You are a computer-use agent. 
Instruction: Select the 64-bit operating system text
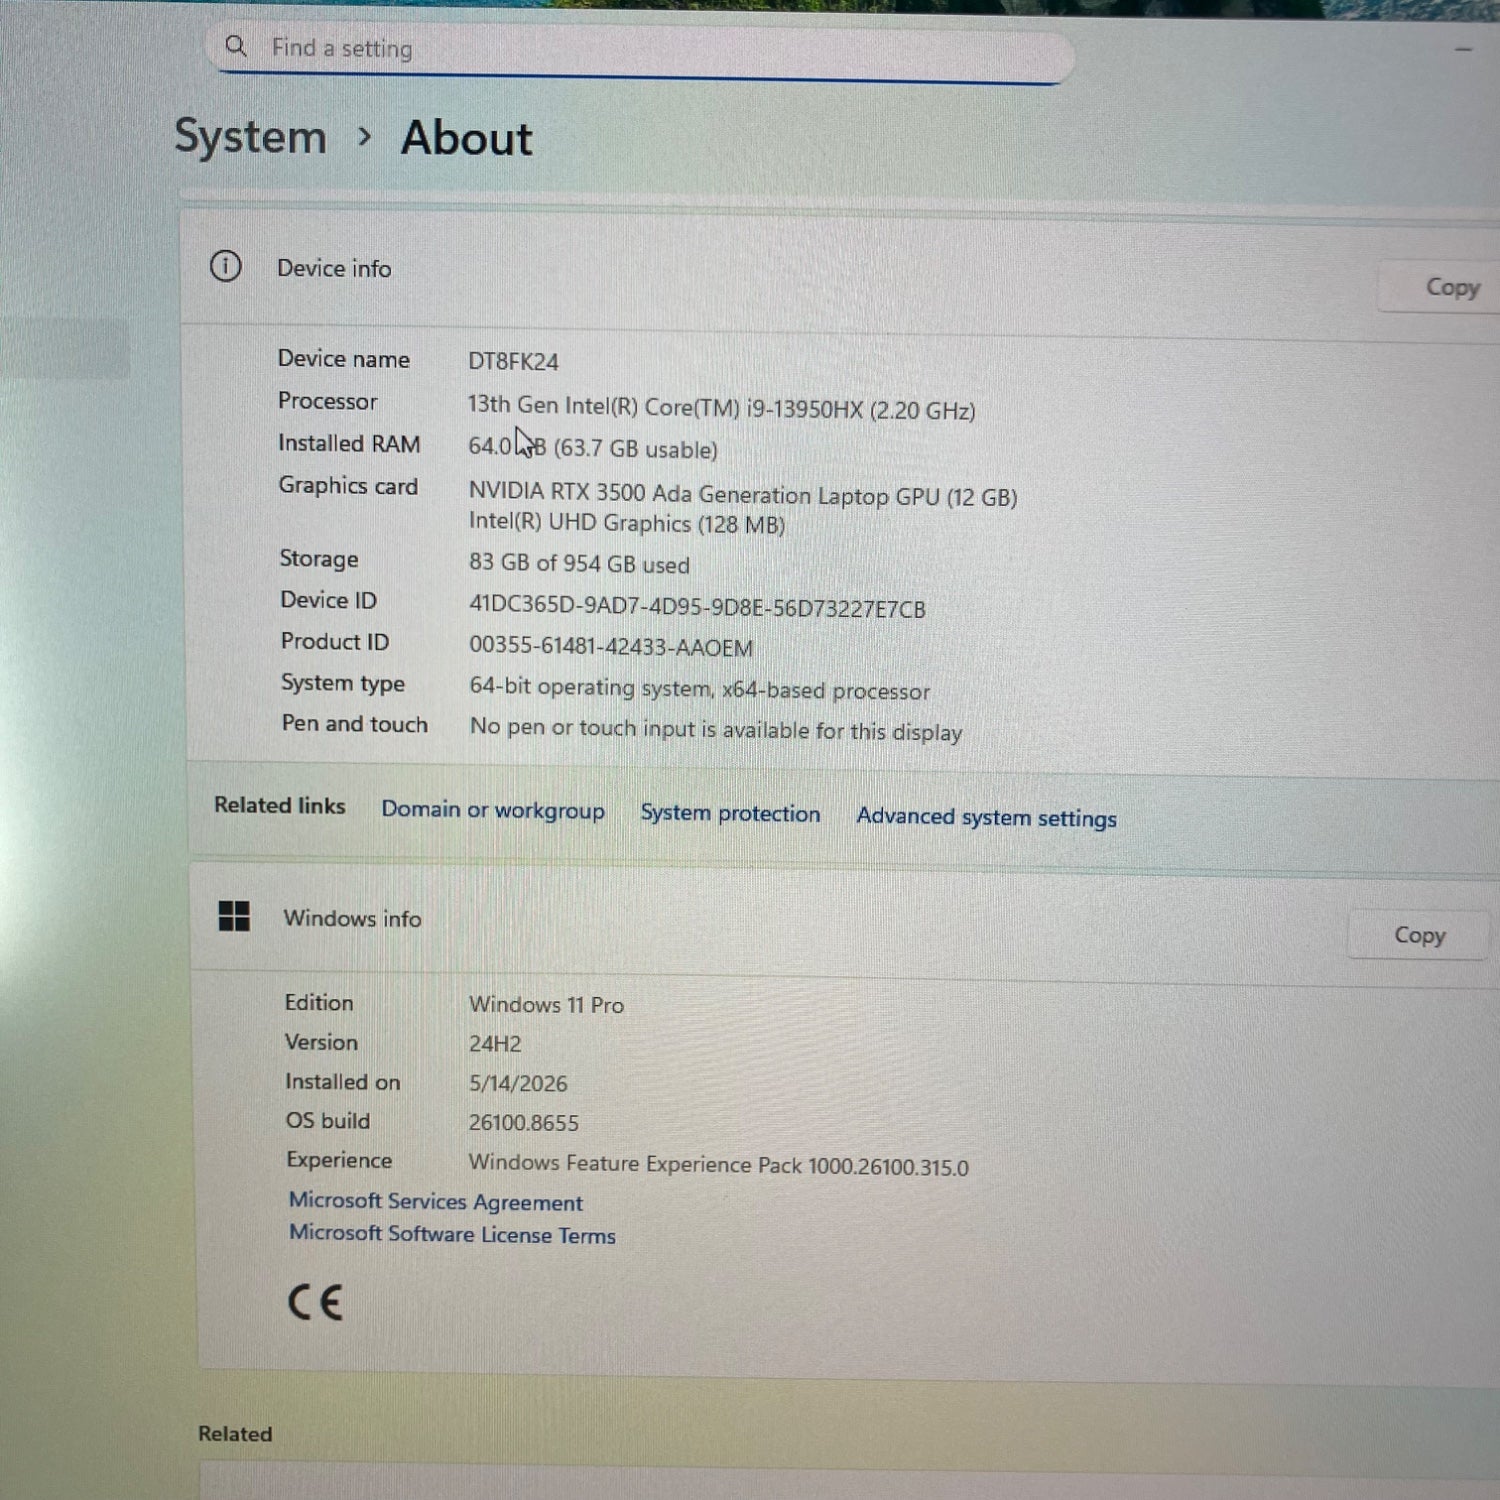[x=699, y=689]
